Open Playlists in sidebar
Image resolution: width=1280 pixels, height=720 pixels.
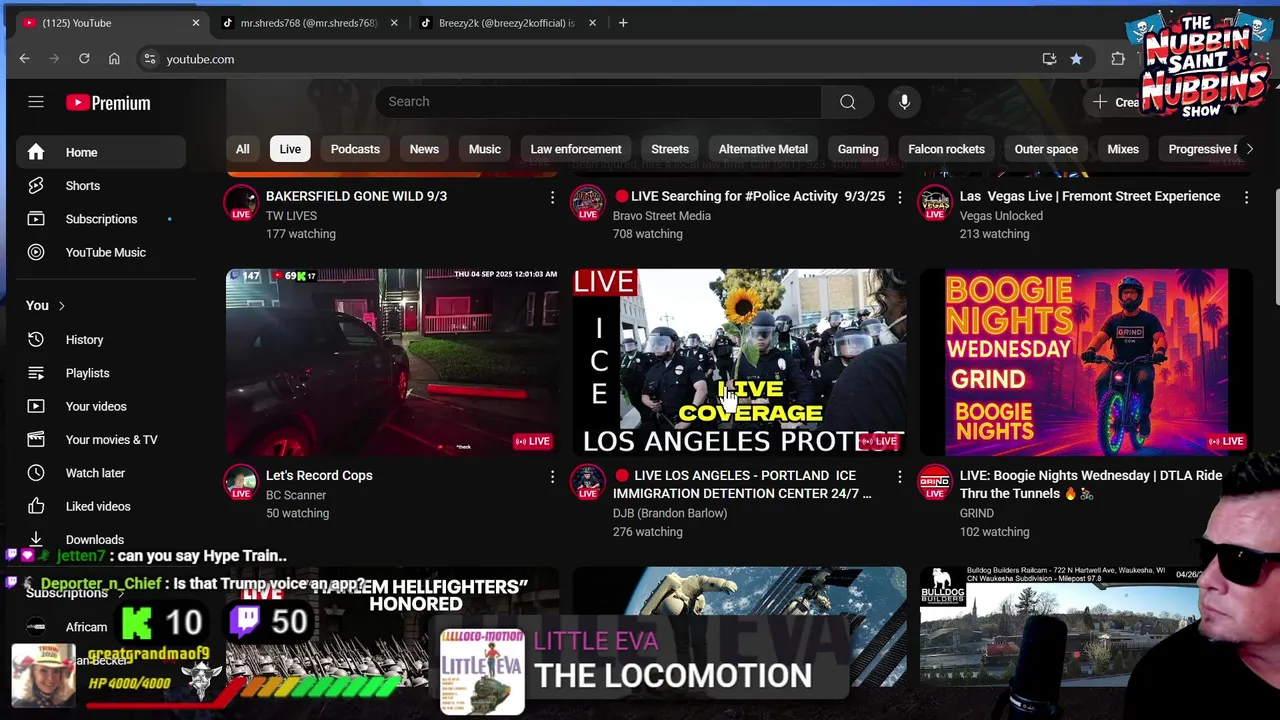coord(101,373)
